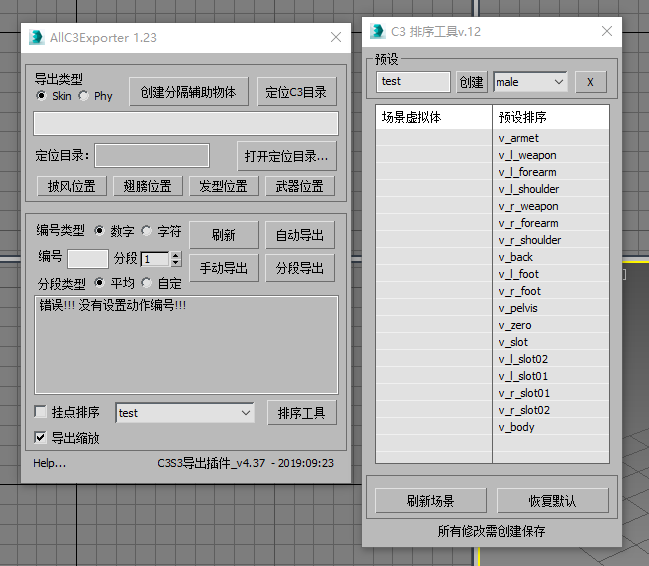Click the 翅膀位置 button
649x566 pixels.
[x=147, y=186]
